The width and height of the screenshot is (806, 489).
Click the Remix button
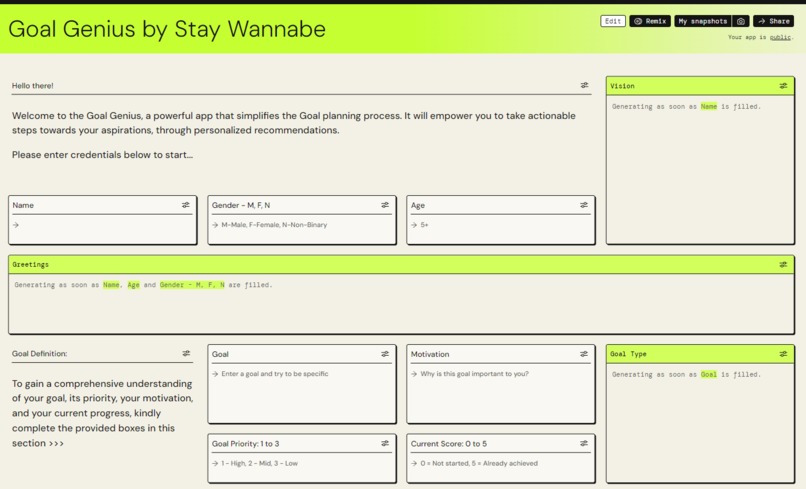650,21
